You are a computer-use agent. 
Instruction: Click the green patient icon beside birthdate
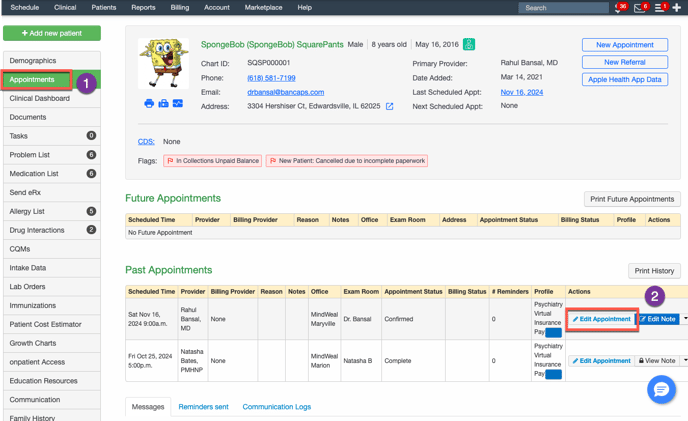469,45
